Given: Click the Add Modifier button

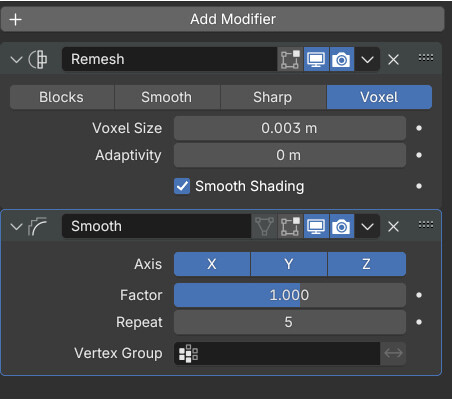Looking at the screenshot, I should [222, 19].
